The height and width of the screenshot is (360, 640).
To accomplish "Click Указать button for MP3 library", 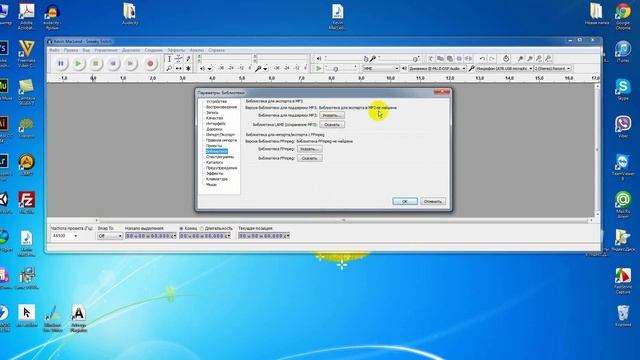I will point(331,116).
